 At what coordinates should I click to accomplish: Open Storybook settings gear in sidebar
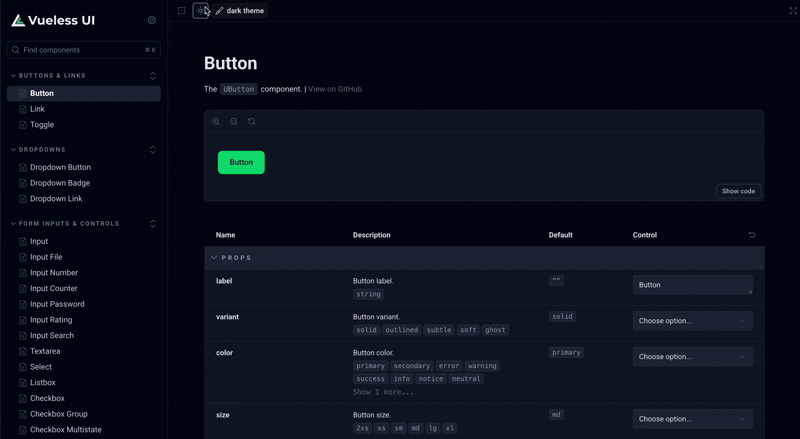click(x=152, y=20)
